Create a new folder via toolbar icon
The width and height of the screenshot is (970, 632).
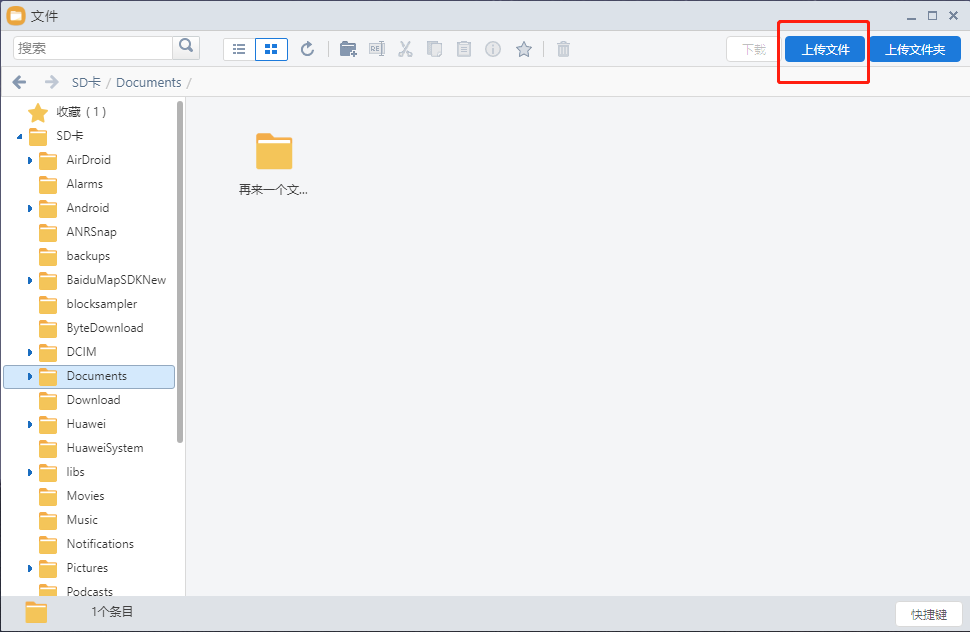tap(348, 49)
